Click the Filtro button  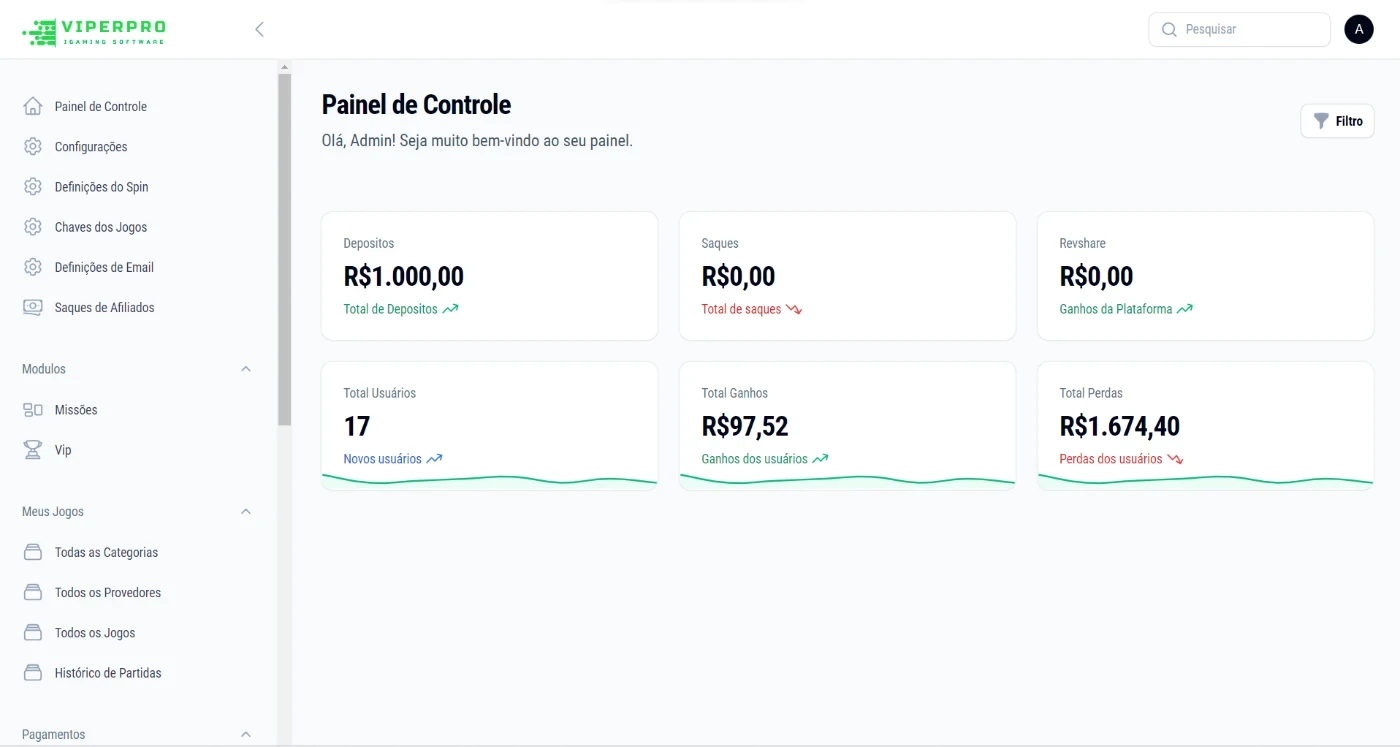coord(1337,121)
